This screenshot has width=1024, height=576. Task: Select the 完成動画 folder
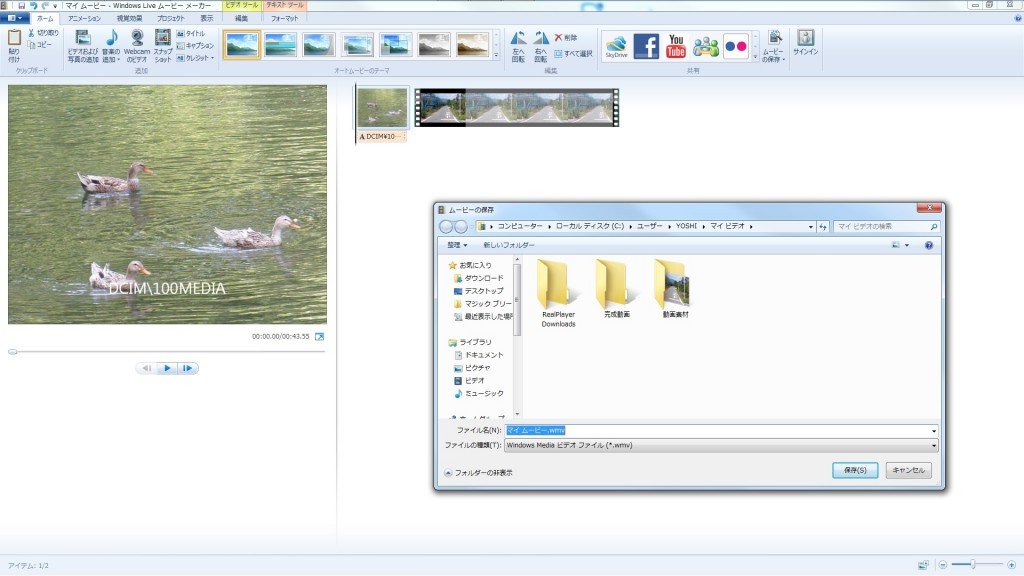616,289
